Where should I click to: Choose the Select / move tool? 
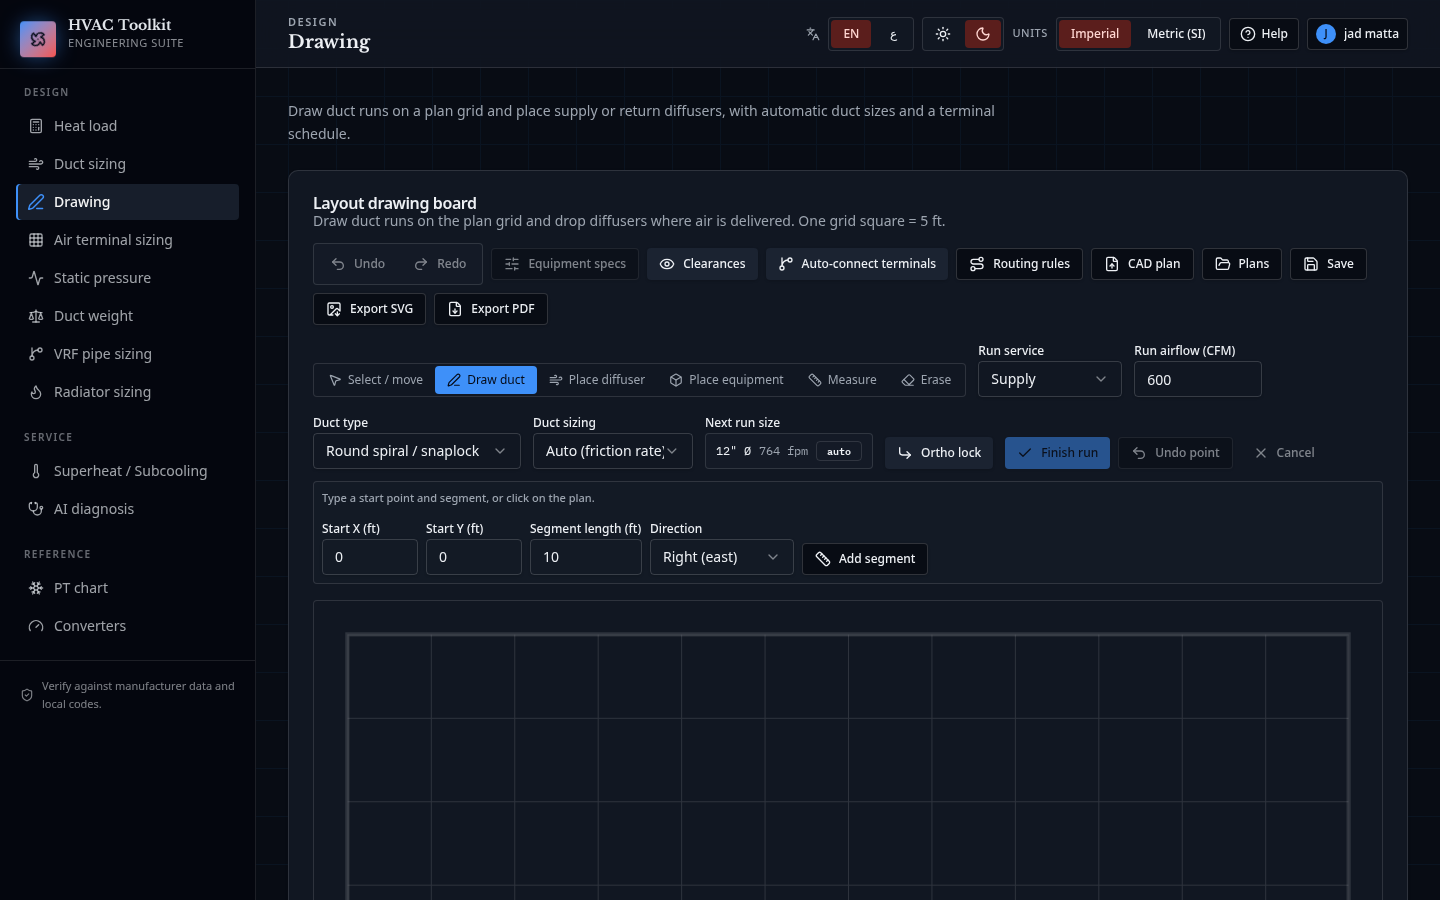pos(376,380)
